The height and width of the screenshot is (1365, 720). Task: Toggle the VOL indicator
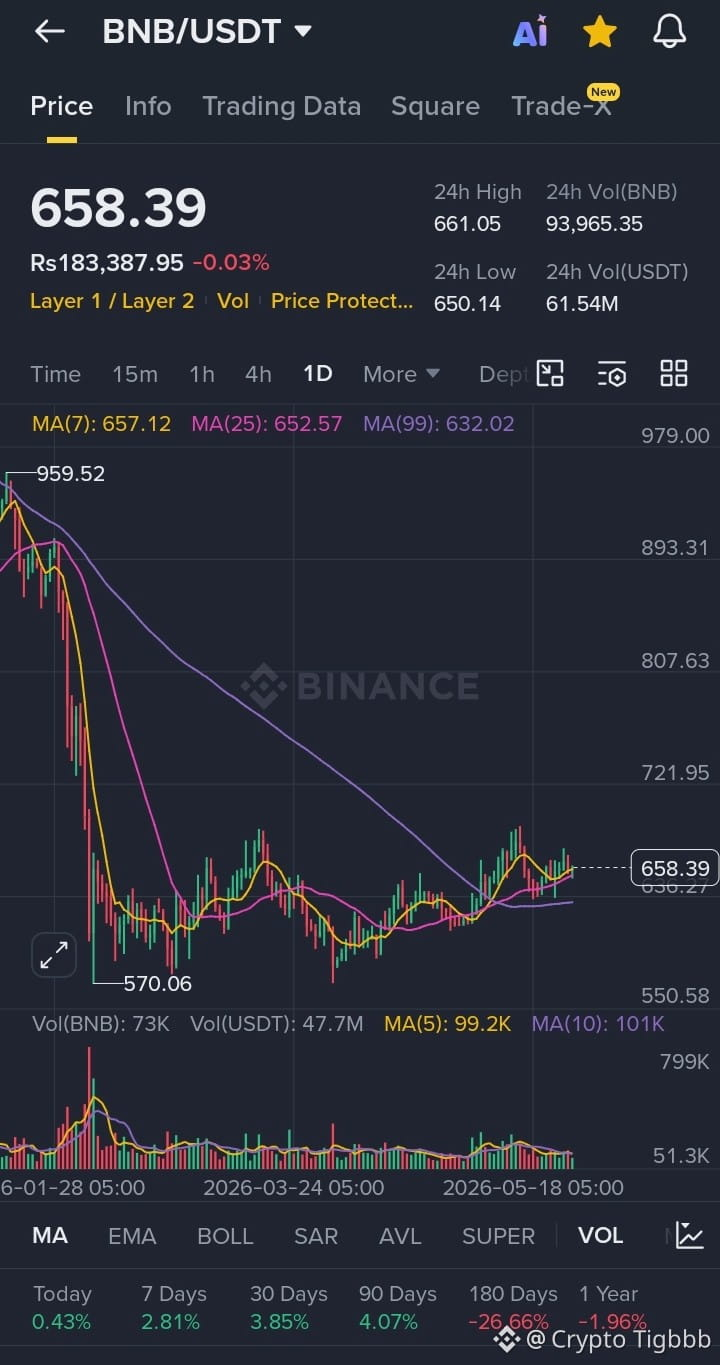coord(600,1235)
